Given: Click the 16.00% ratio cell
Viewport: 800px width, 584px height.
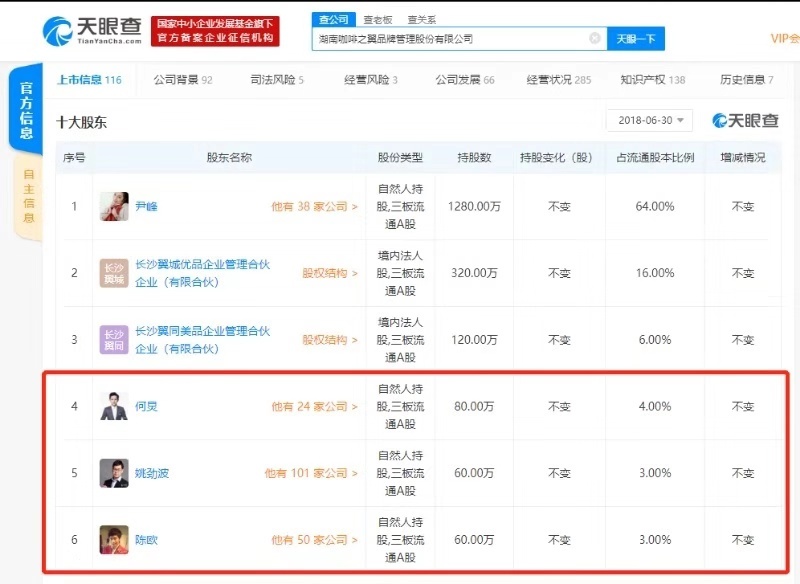Looking at the screenshot, I should [x=655, y=273].
